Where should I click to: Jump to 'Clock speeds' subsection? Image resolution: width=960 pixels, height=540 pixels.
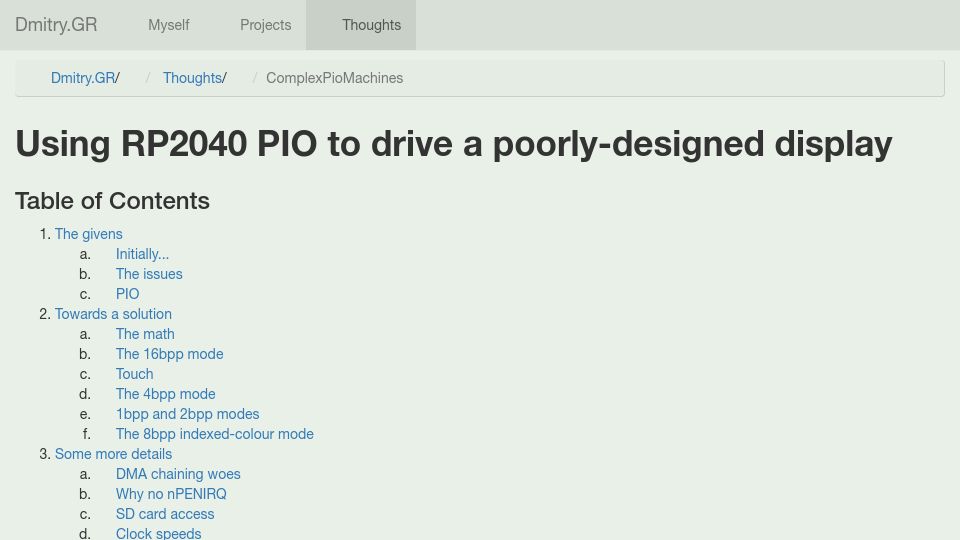click(x=159, y=533)
